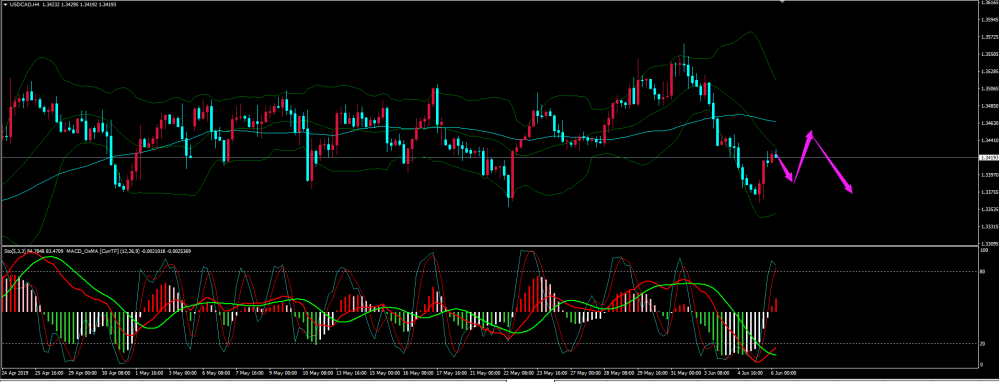Click price scale value 1.33535
The height and width of the screenshot is (382, 999).
990,209
